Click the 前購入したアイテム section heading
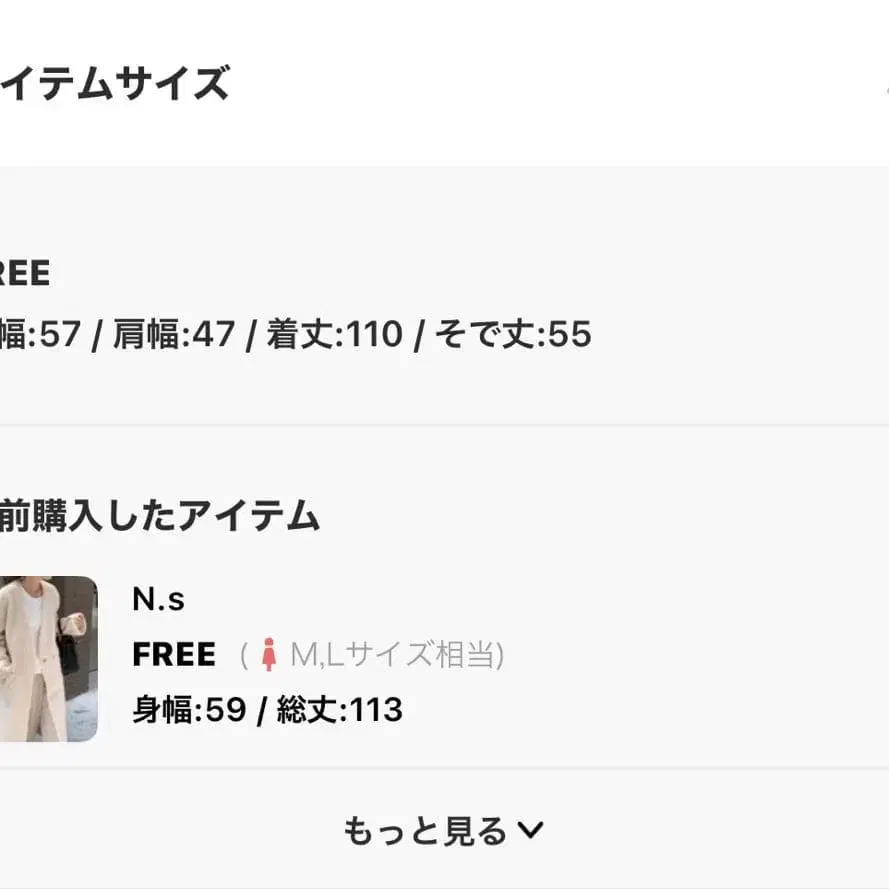The height and width of the screenshot is (889, 889). click(160, 516)
